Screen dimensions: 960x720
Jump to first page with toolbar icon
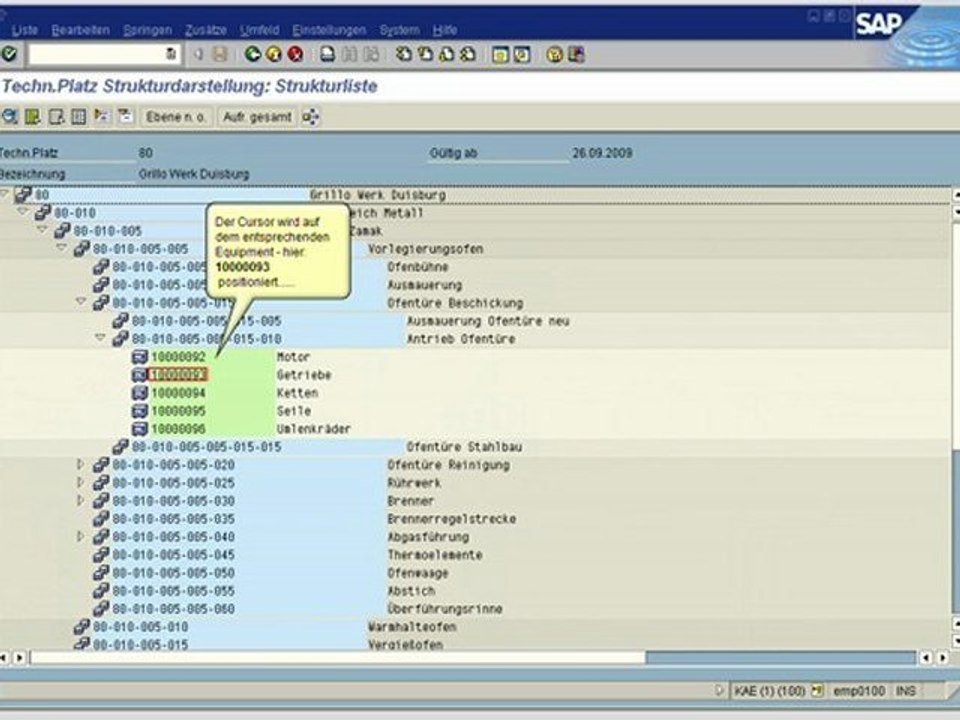[x=403, y=54]
